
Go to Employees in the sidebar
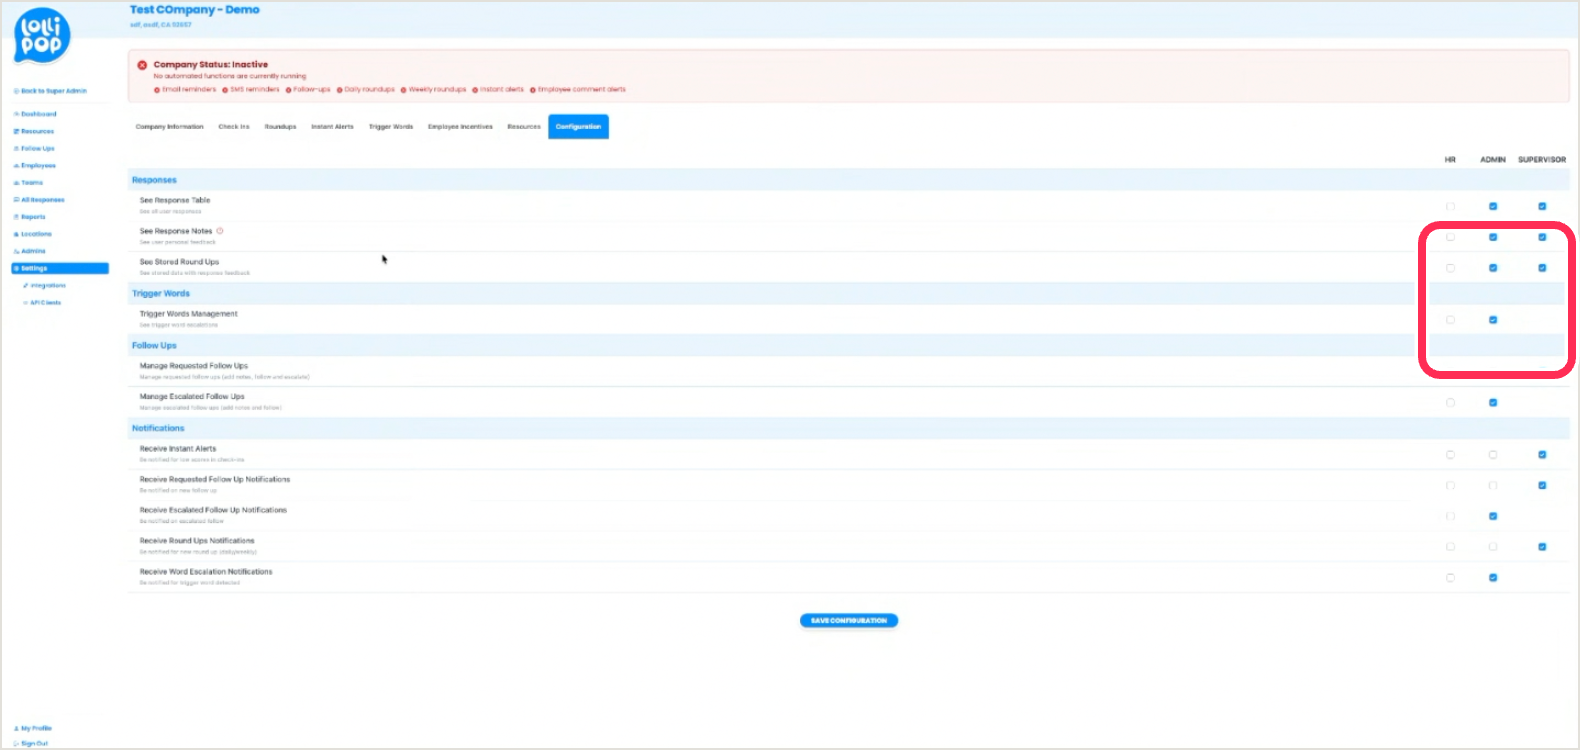click(x=35, y=166)
